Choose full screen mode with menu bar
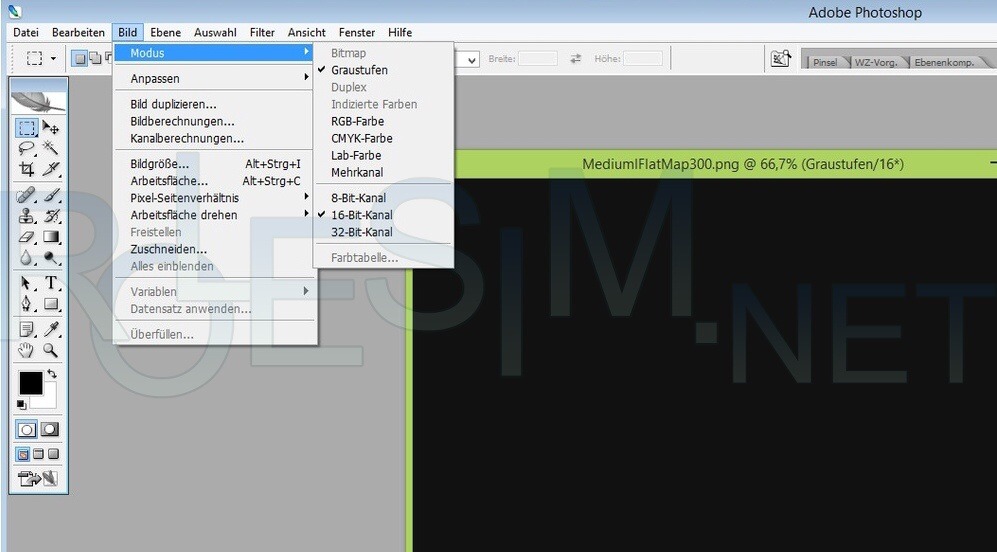997x552 pixels. 38,454
